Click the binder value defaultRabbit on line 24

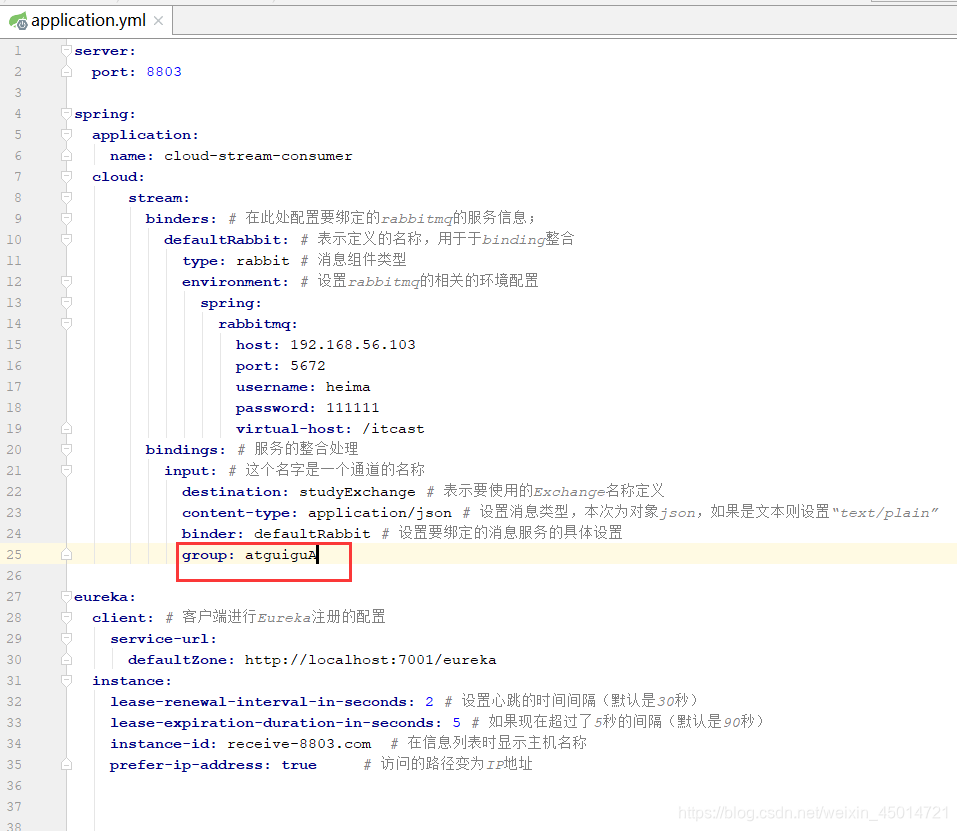(312, 534)
